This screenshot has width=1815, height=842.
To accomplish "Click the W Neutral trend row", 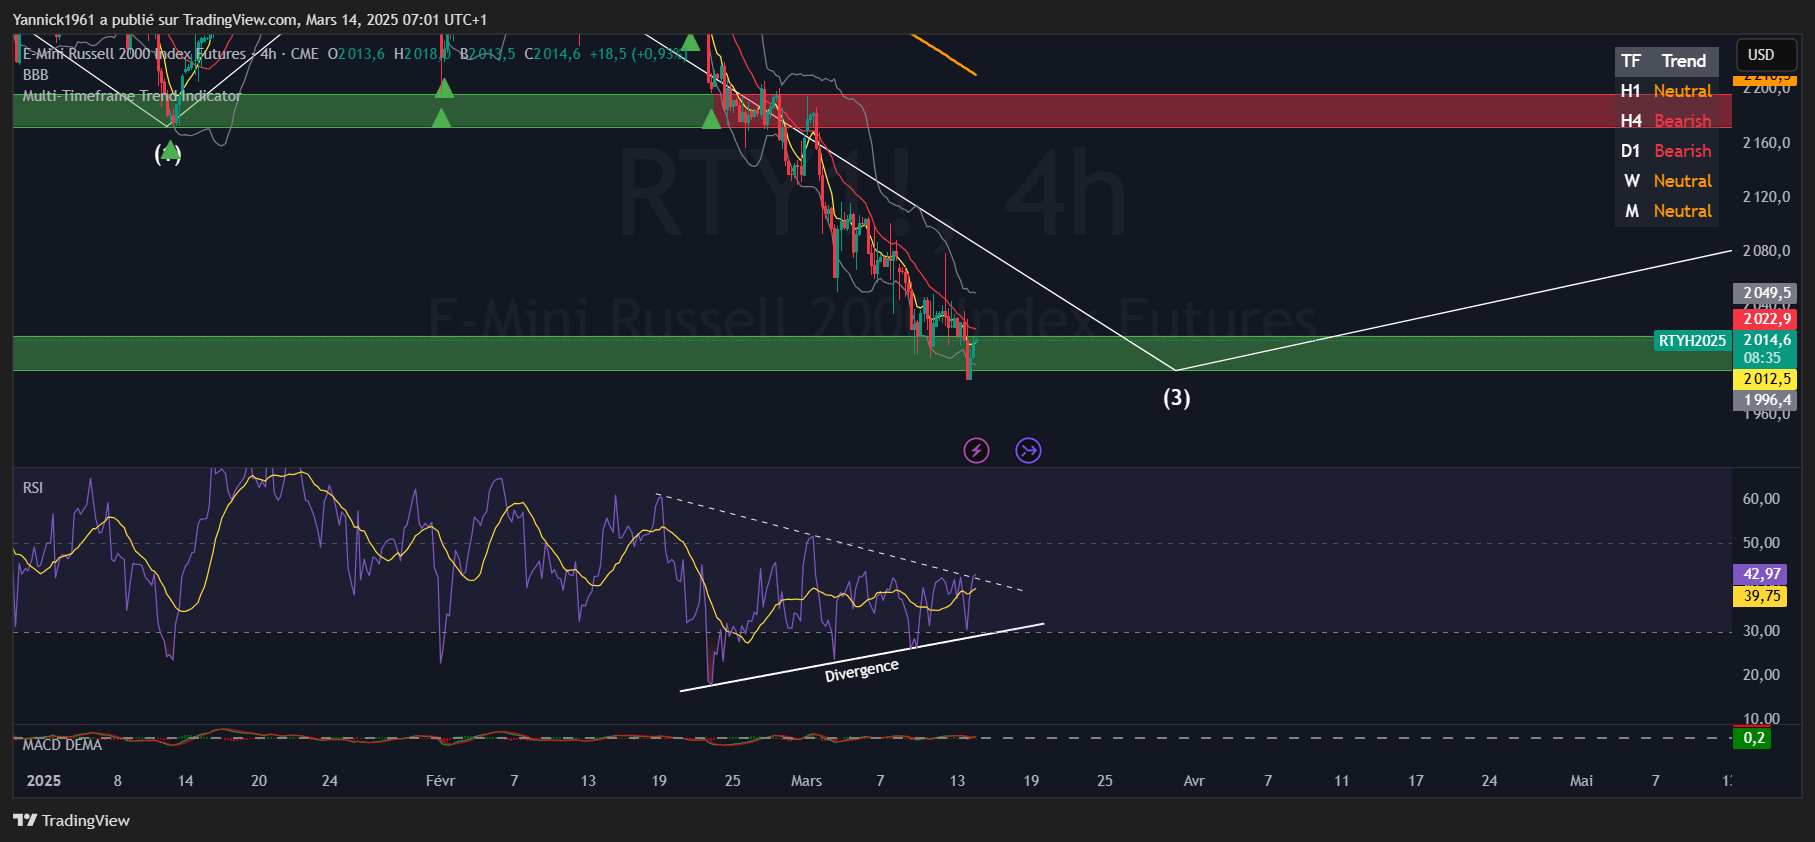I will [1666, 181].
